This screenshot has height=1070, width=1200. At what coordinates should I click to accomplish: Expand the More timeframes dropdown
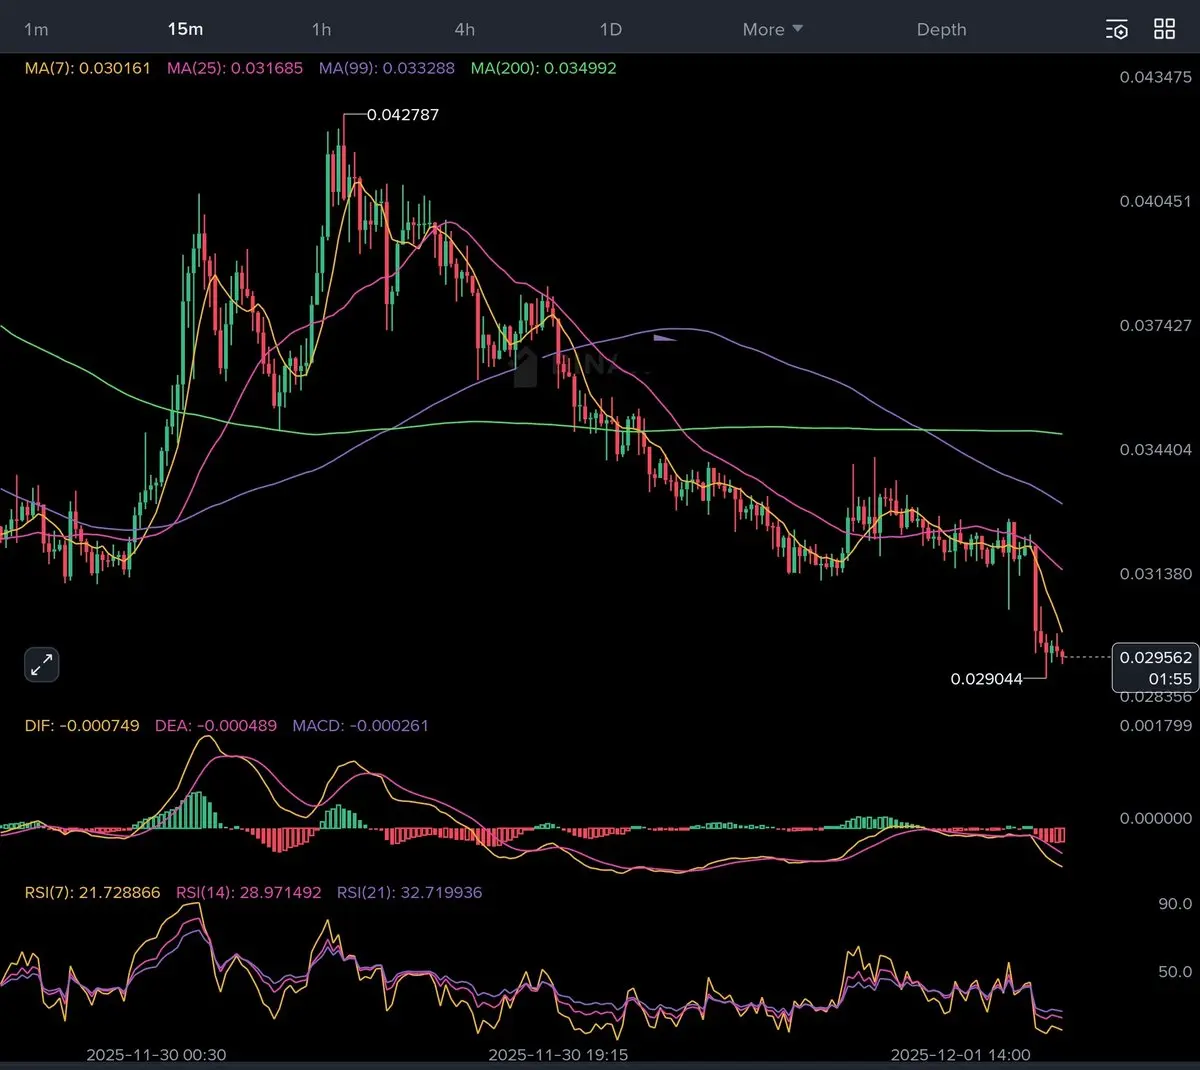[x=773, y=29]
